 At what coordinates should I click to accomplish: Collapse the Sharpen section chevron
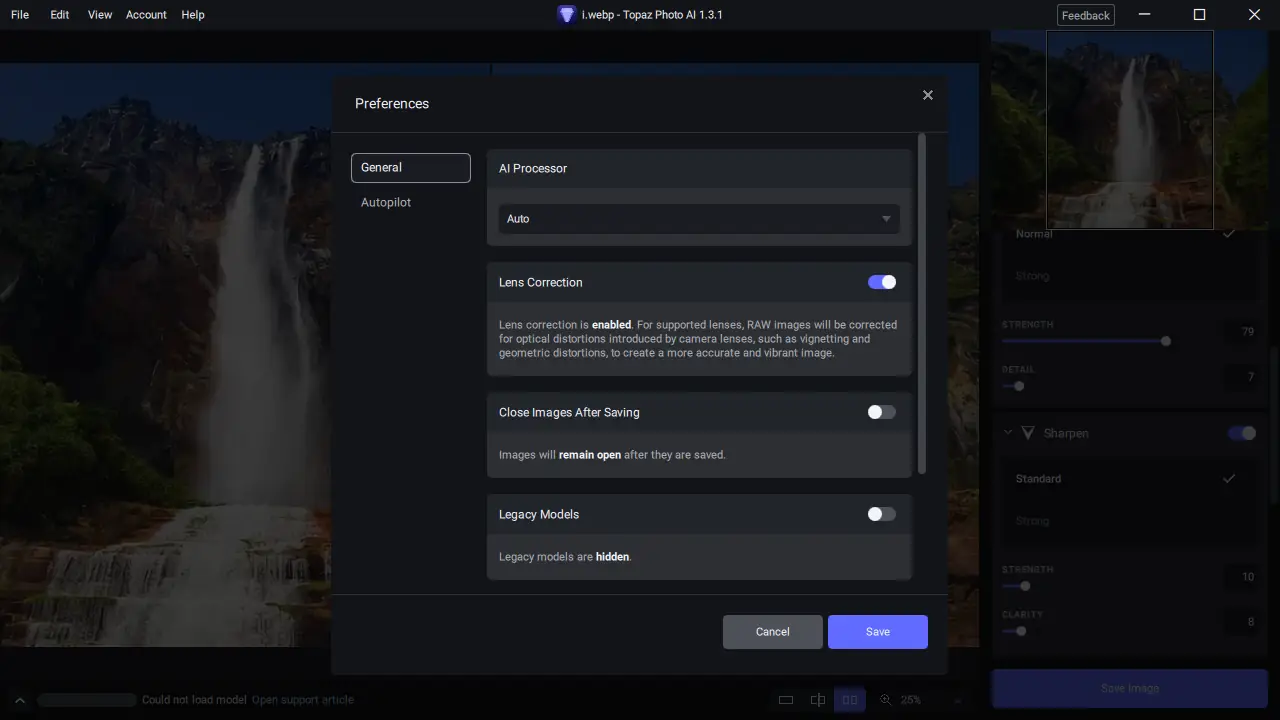(1007, 433)
